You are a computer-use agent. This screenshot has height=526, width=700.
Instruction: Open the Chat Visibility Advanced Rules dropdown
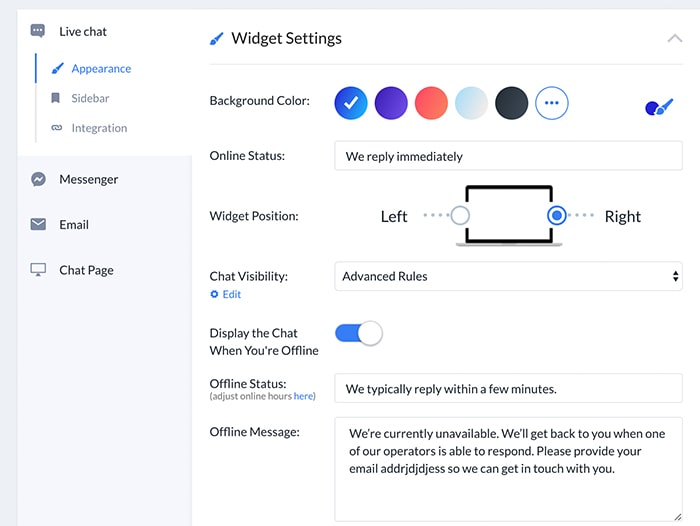coord(508,276)
